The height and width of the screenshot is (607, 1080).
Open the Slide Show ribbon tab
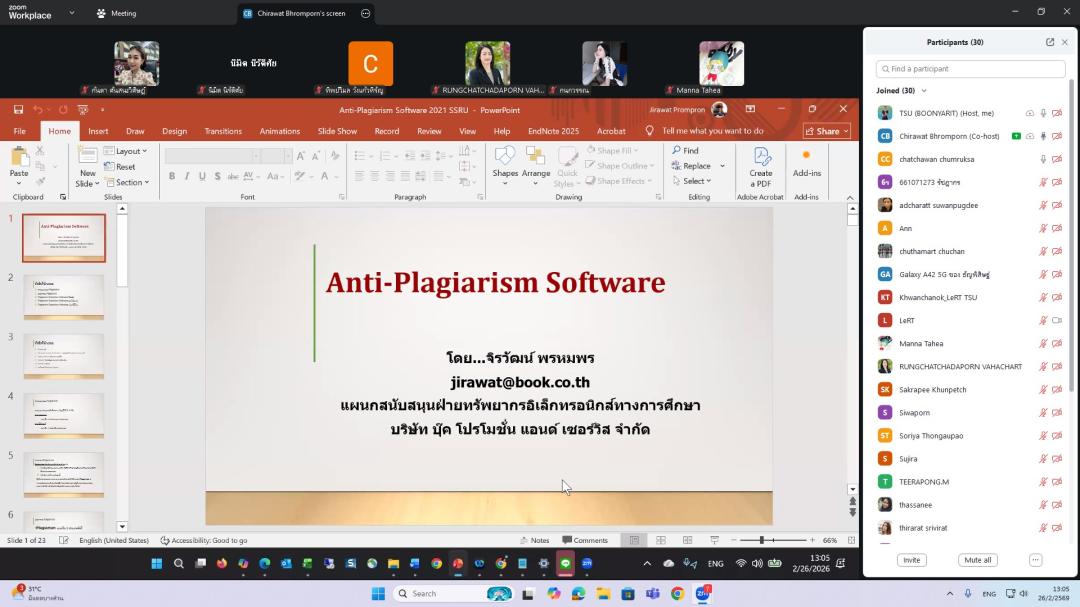(337, 131)
